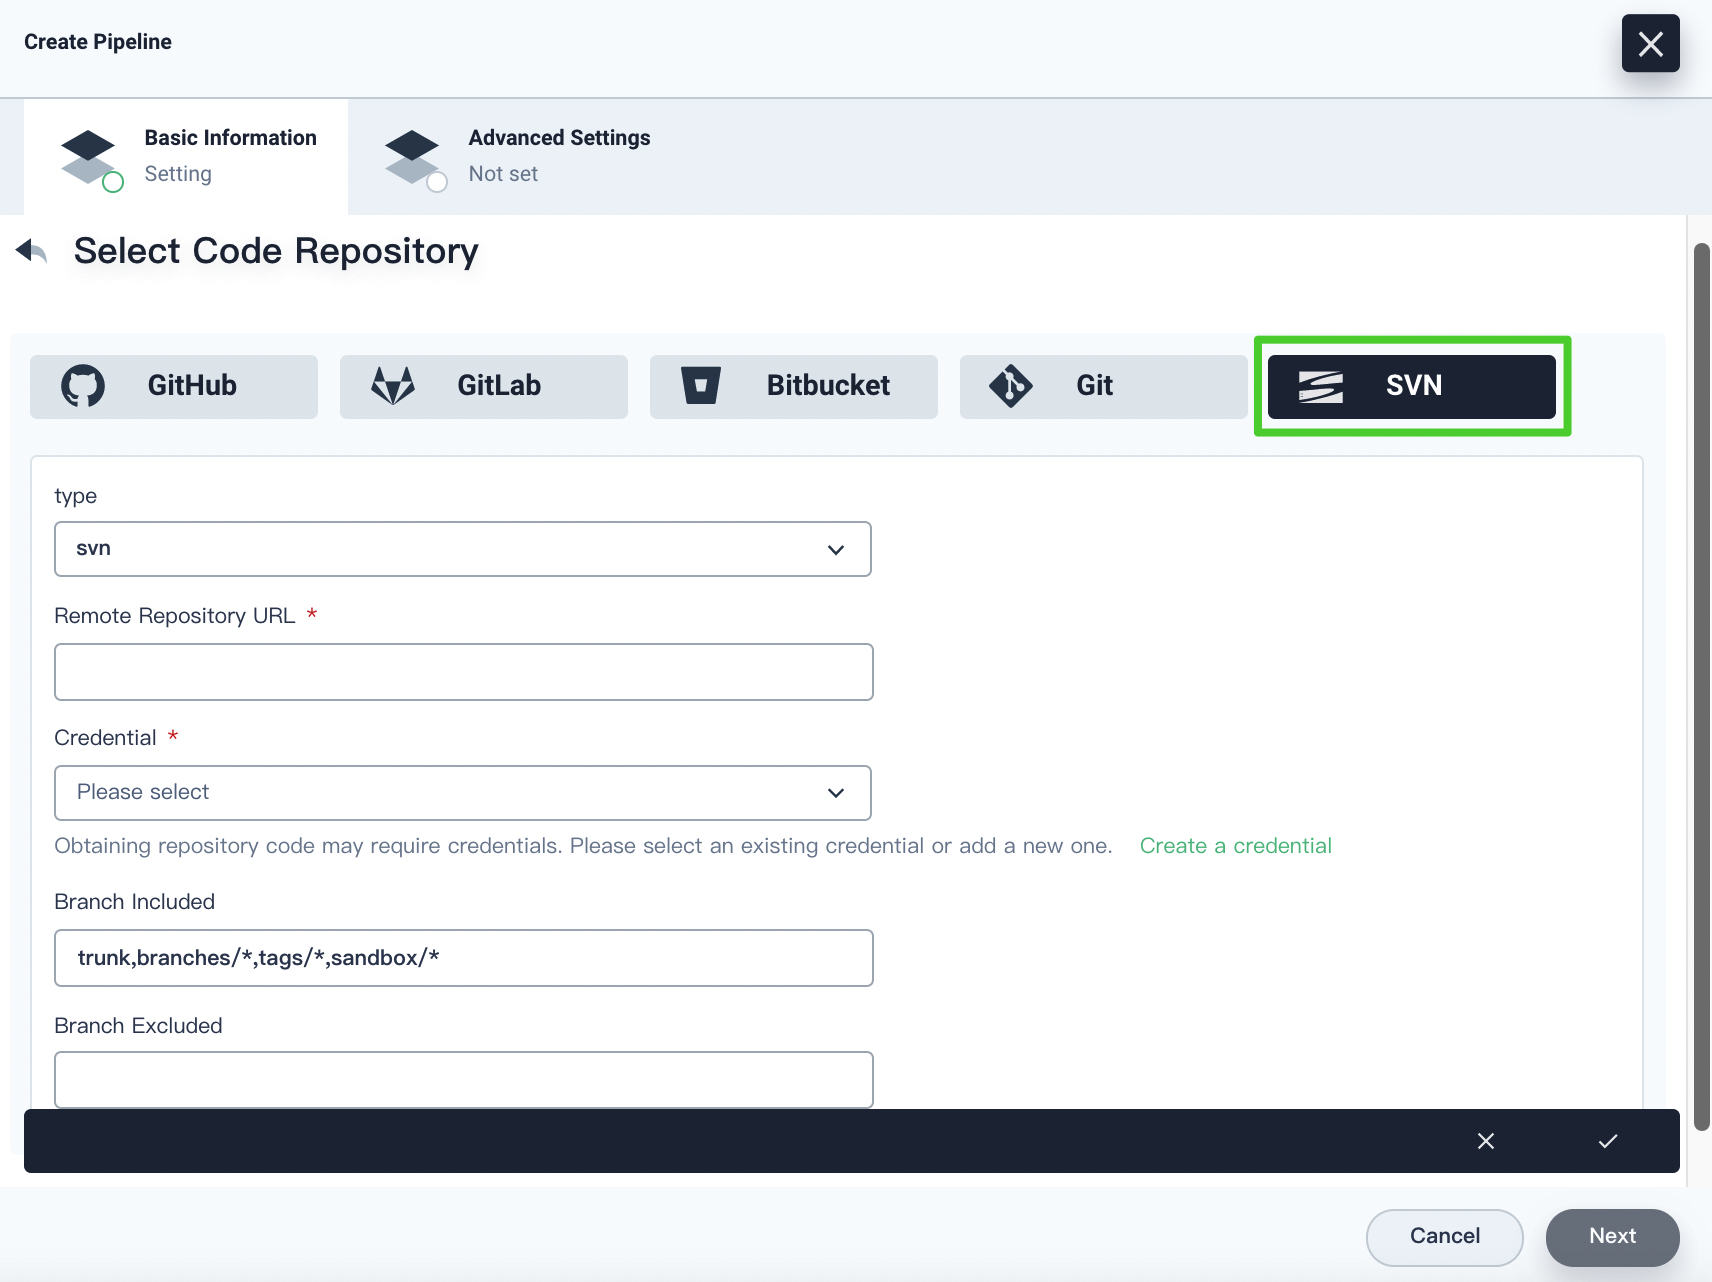Click the Branch Included text field
The height and width of the screenshot is (1282, 1712).
(x=463, y=958)
